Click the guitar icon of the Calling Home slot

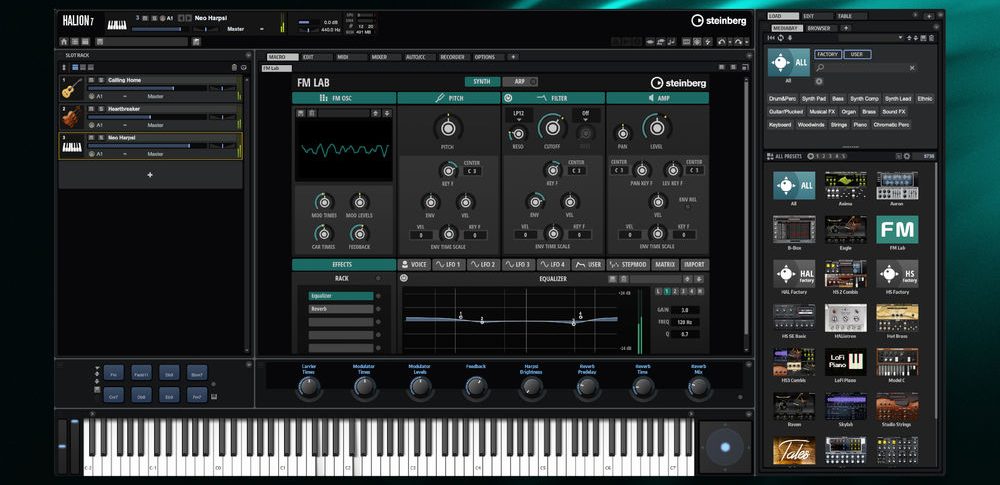point(71,88)
